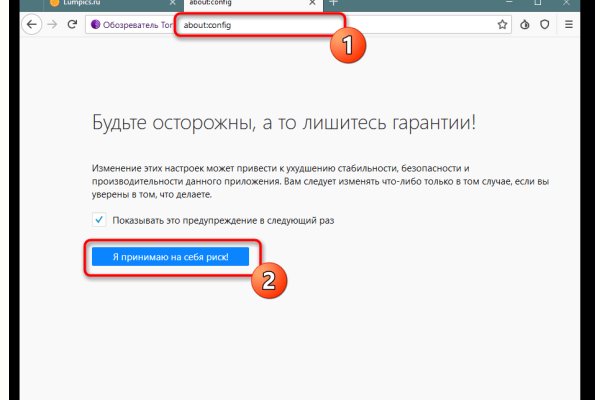Screen dimensions: 600x400
Task: Click the orange step 1 marker
Action: pyautogui.click(x=347, y=45)
